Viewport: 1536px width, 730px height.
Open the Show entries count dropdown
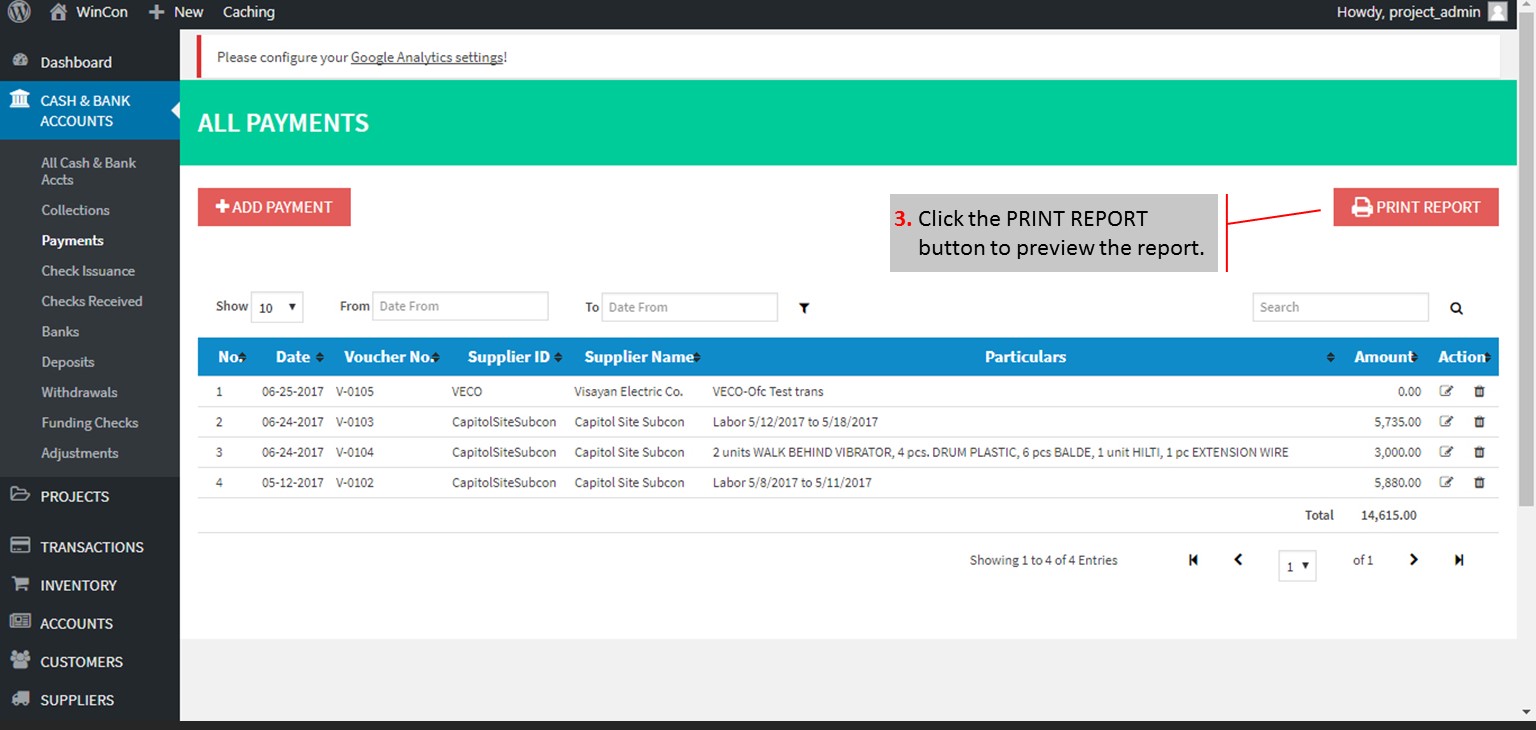coord(277,308)
